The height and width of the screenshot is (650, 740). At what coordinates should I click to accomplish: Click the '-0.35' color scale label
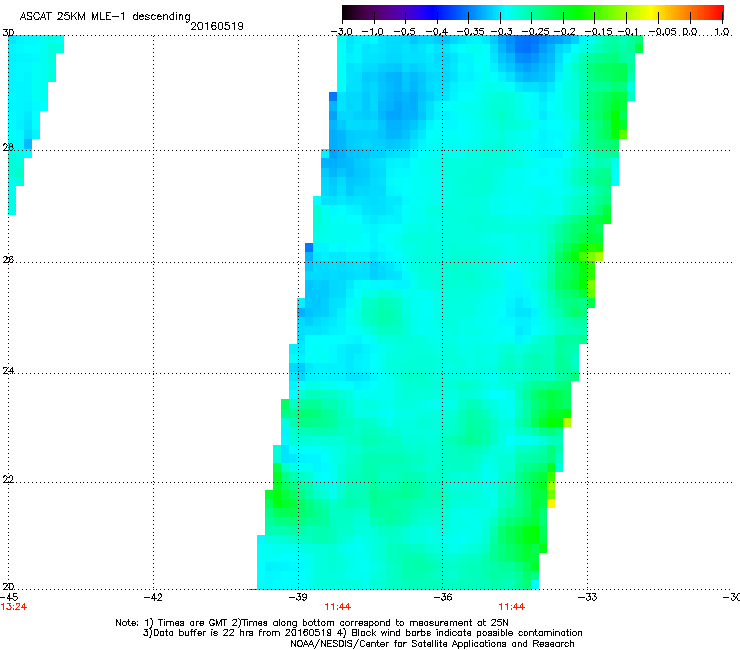click(x=470, y=32)
